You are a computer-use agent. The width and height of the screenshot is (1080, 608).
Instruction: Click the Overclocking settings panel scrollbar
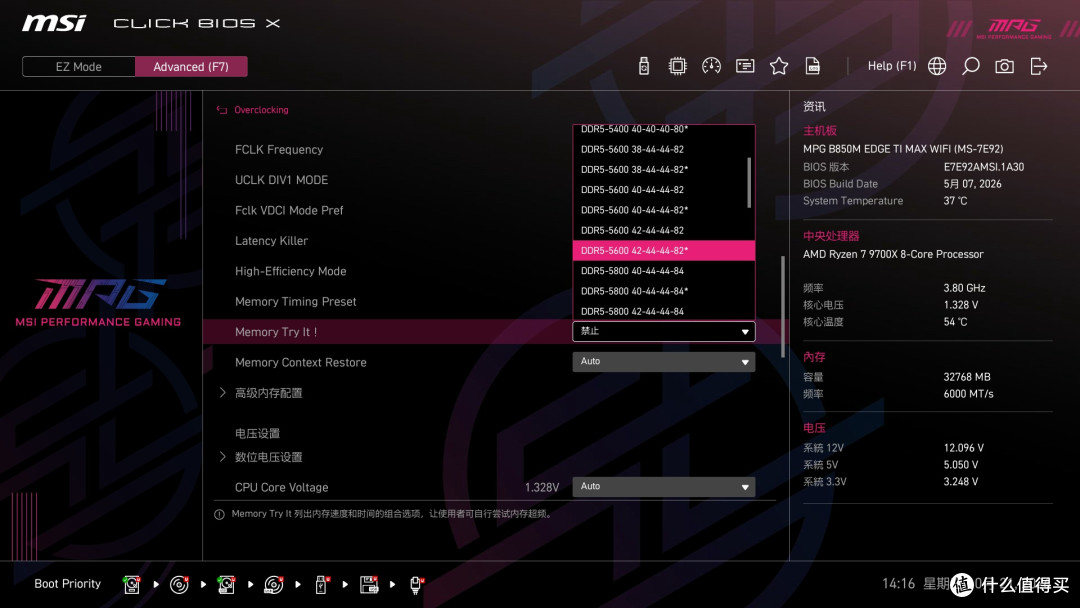pos(783,306)
